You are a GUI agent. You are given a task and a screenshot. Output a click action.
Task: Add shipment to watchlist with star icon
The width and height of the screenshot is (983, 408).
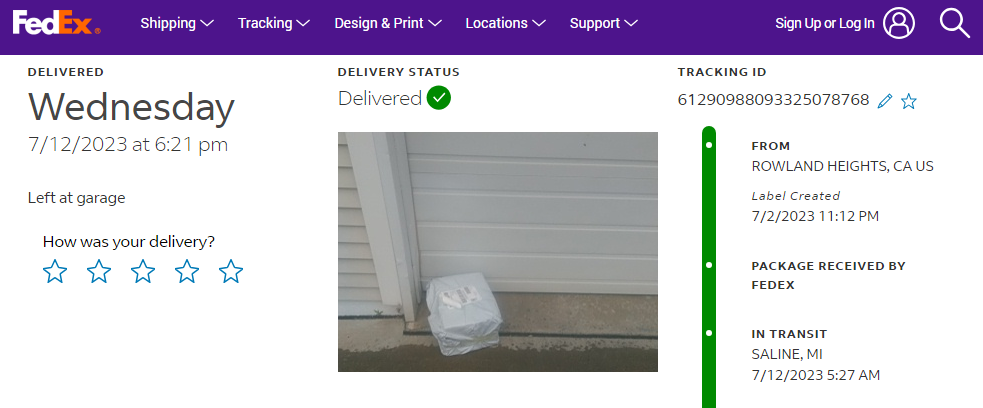908,101
